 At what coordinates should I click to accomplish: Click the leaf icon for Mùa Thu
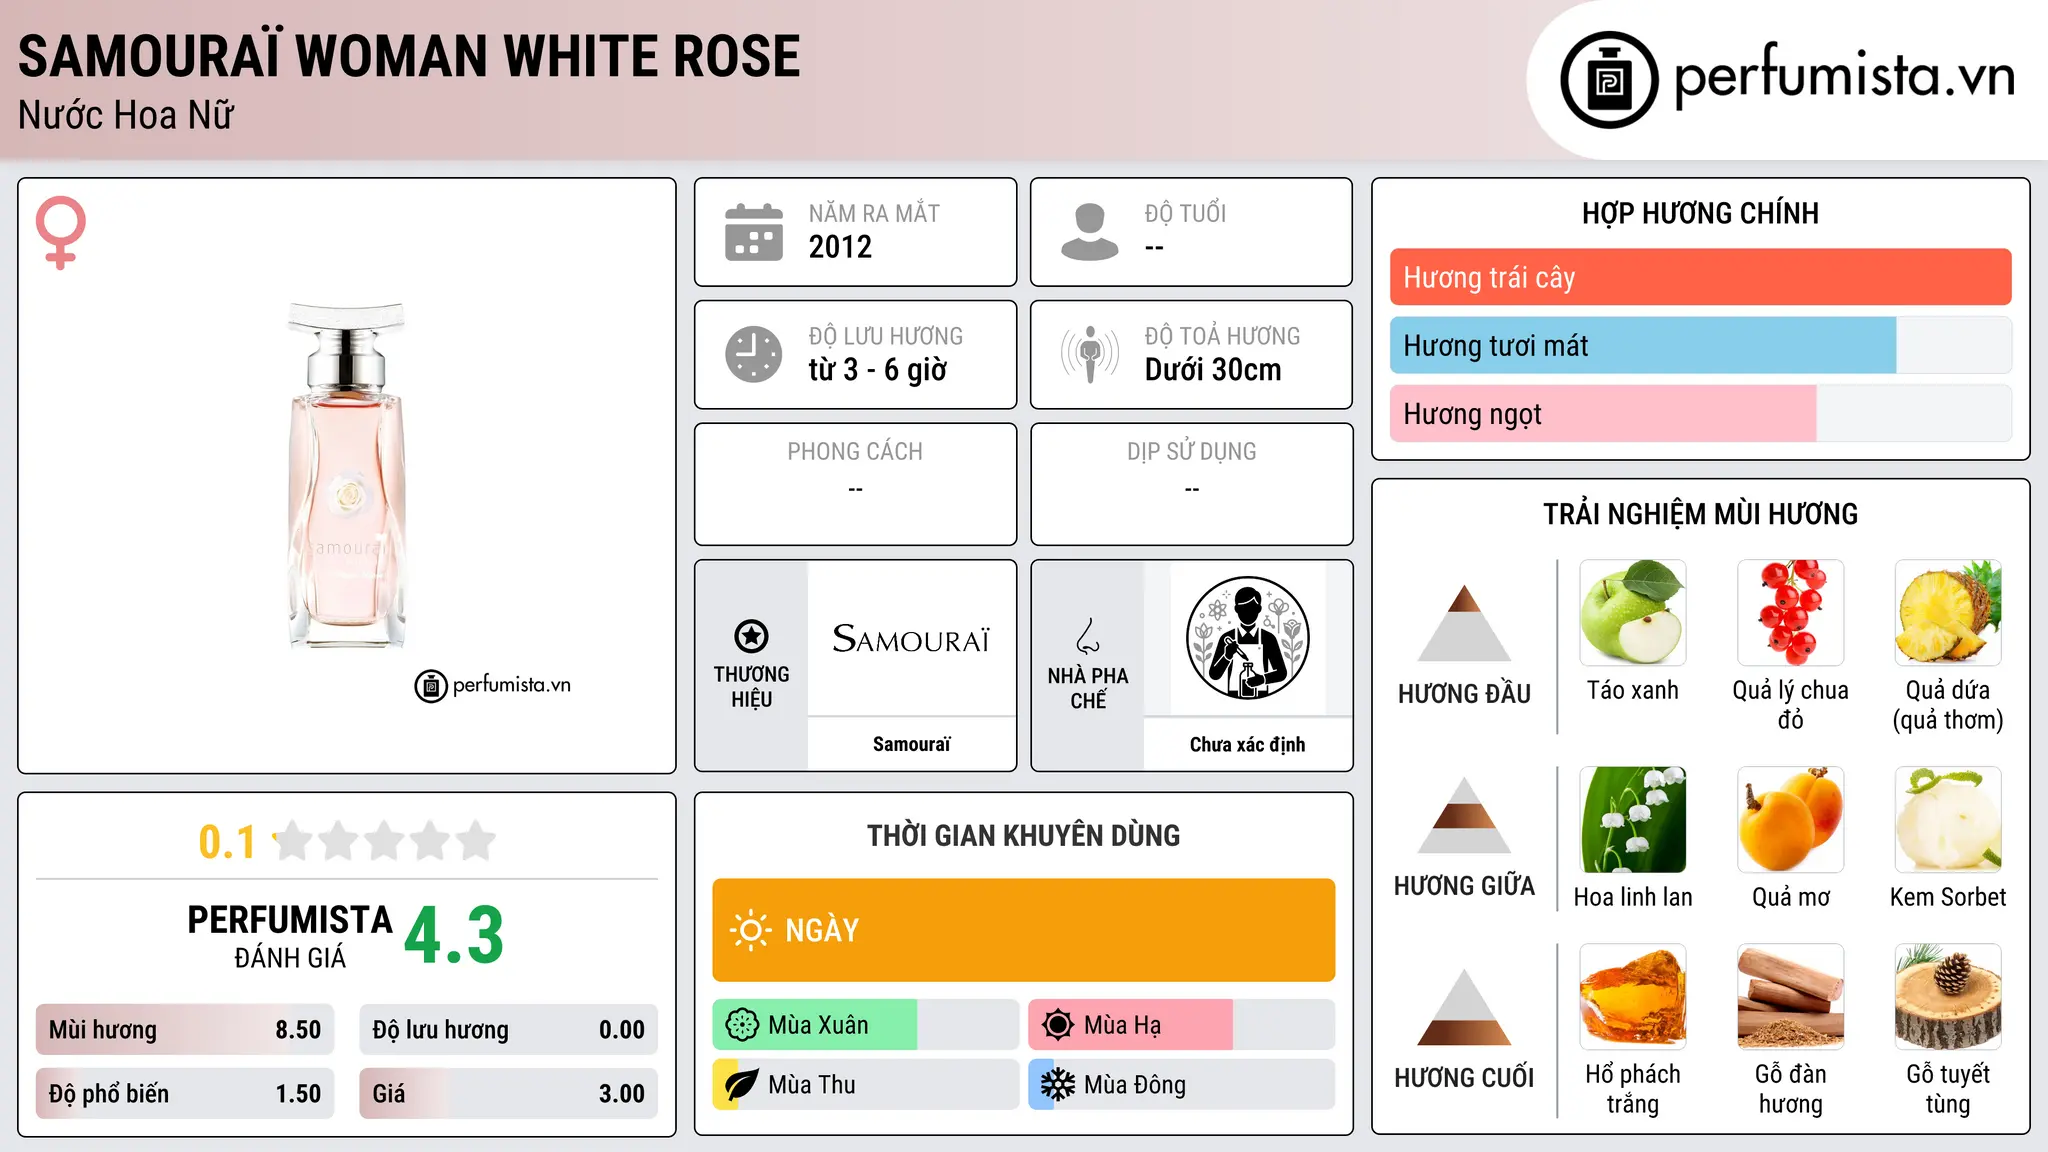[x=742, y=1085]
